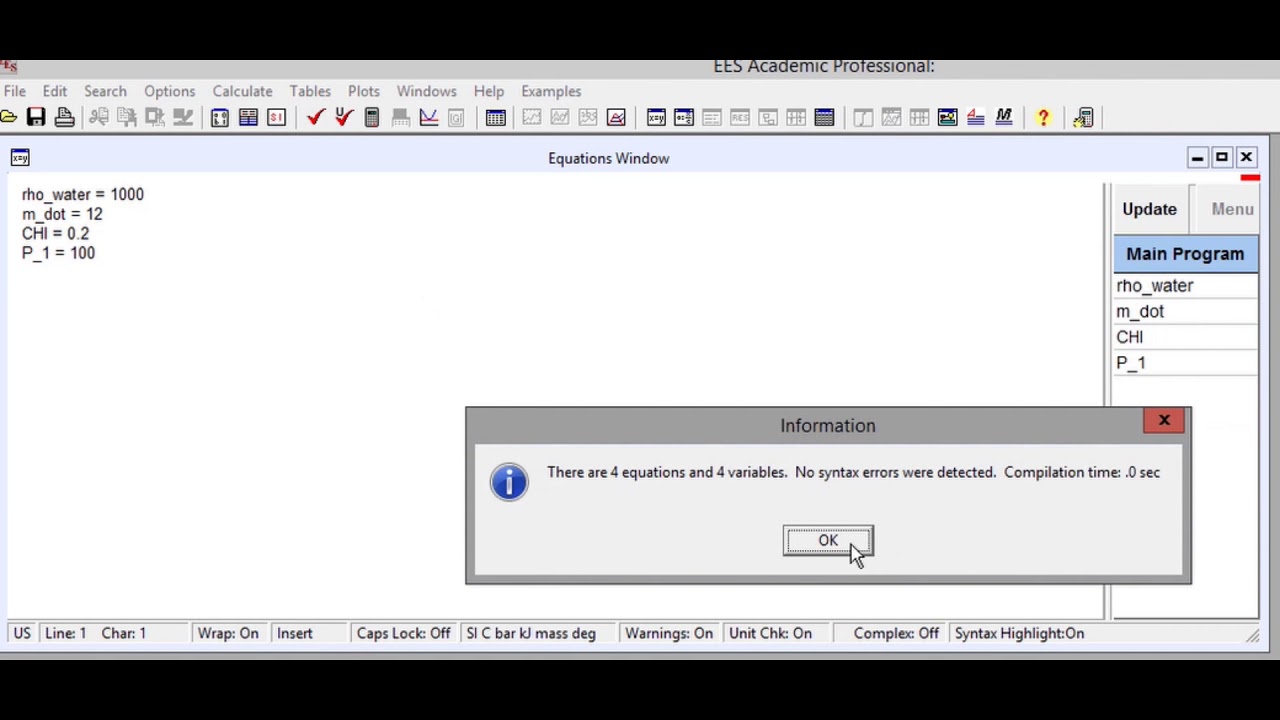The image size is (1280, 720).
Task: Select m_dot in variable list
Action: 1185,312
